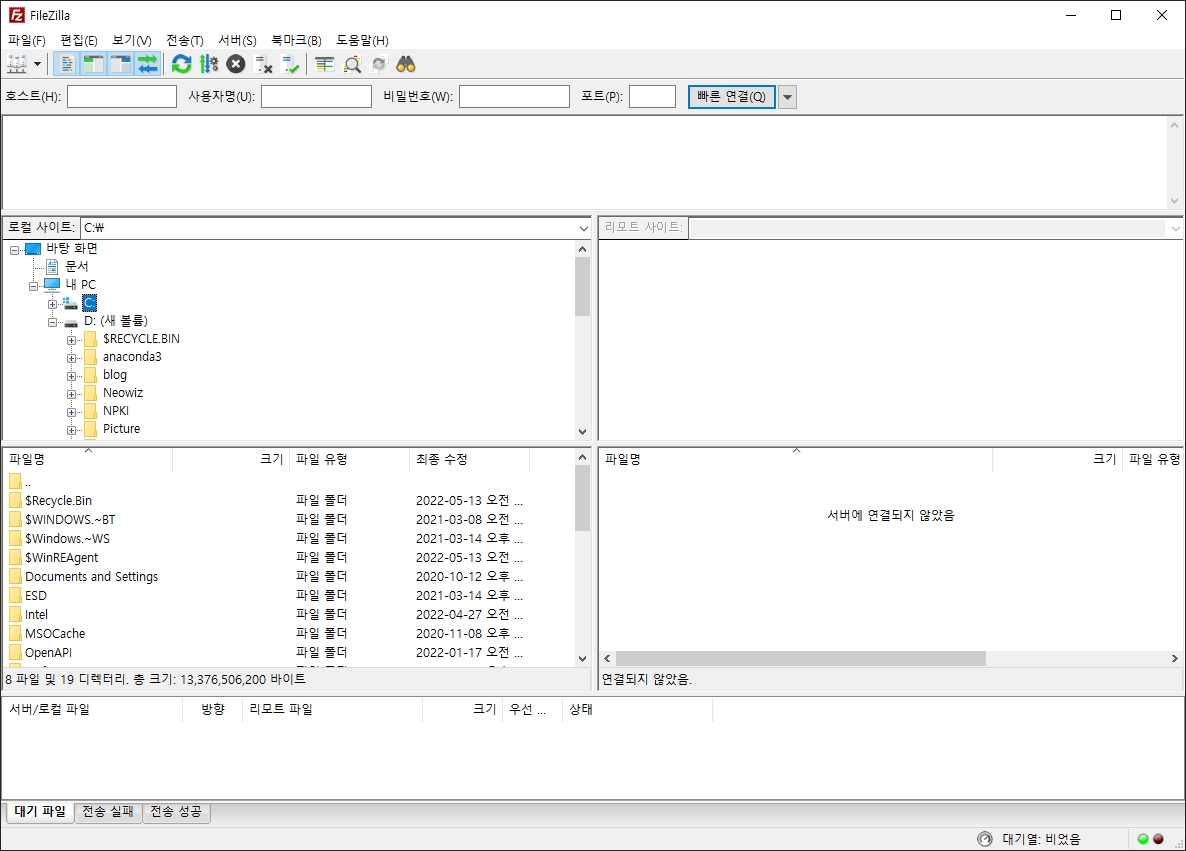This screenshot has height=851, width=1186.
Task: Toggle the message log display
Action: point(67,64)
